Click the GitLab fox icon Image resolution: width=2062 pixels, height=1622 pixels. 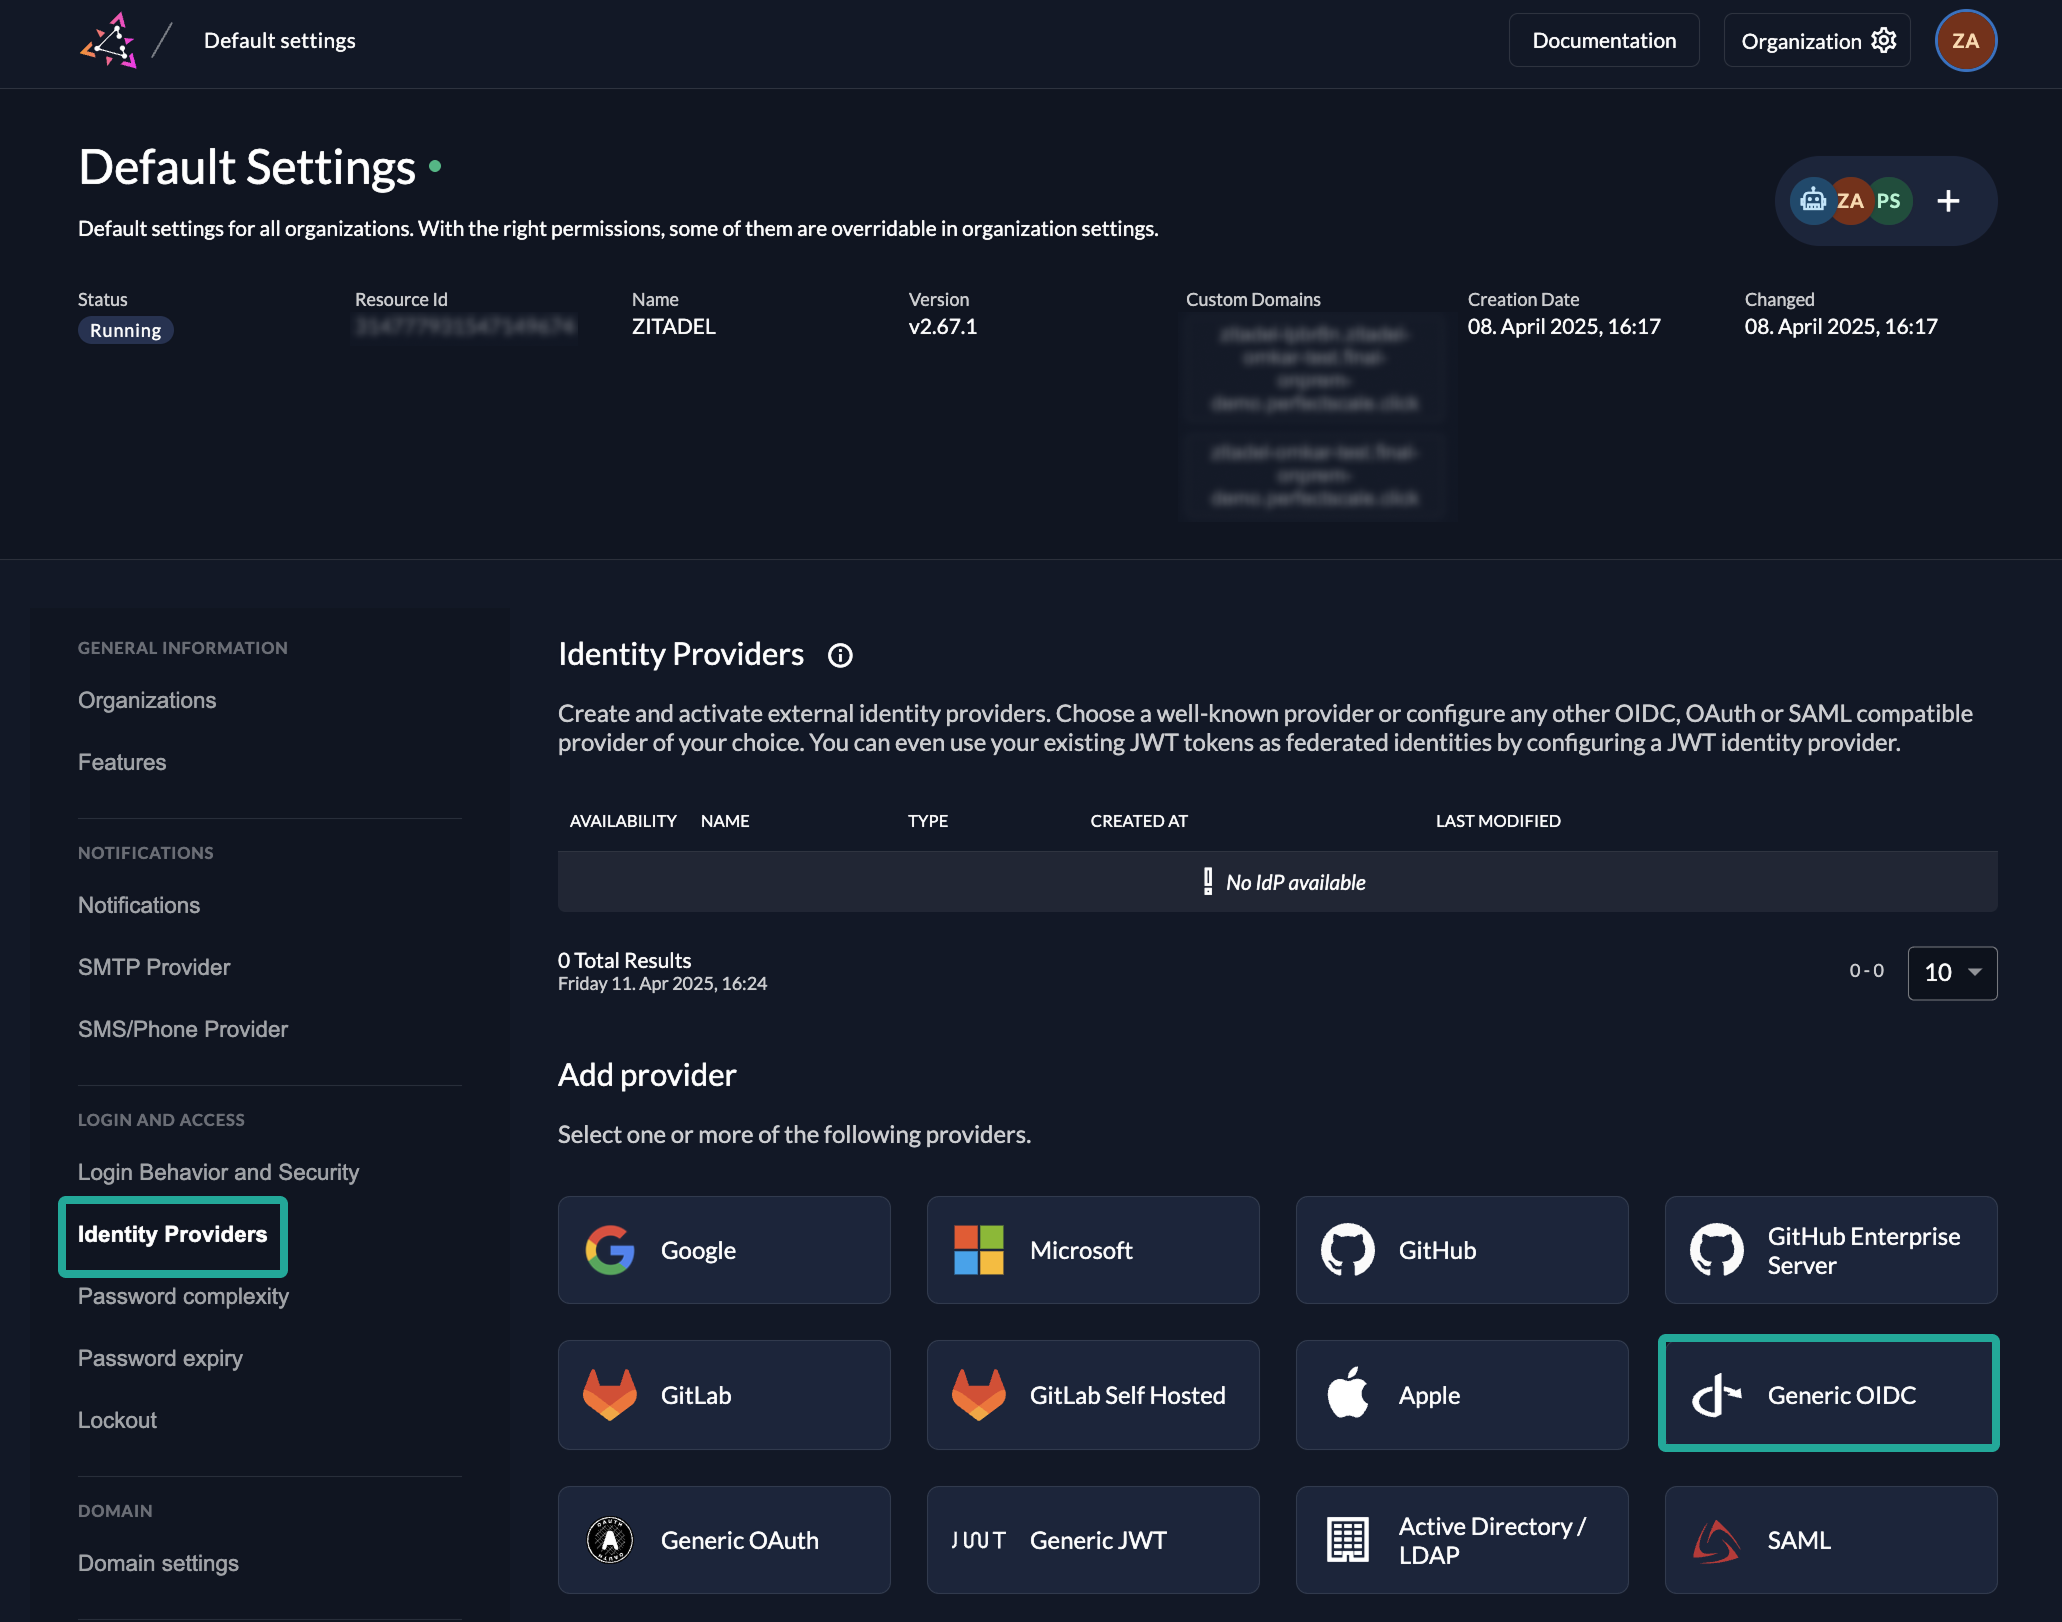pyautogui.click(x=610, y=1395)
